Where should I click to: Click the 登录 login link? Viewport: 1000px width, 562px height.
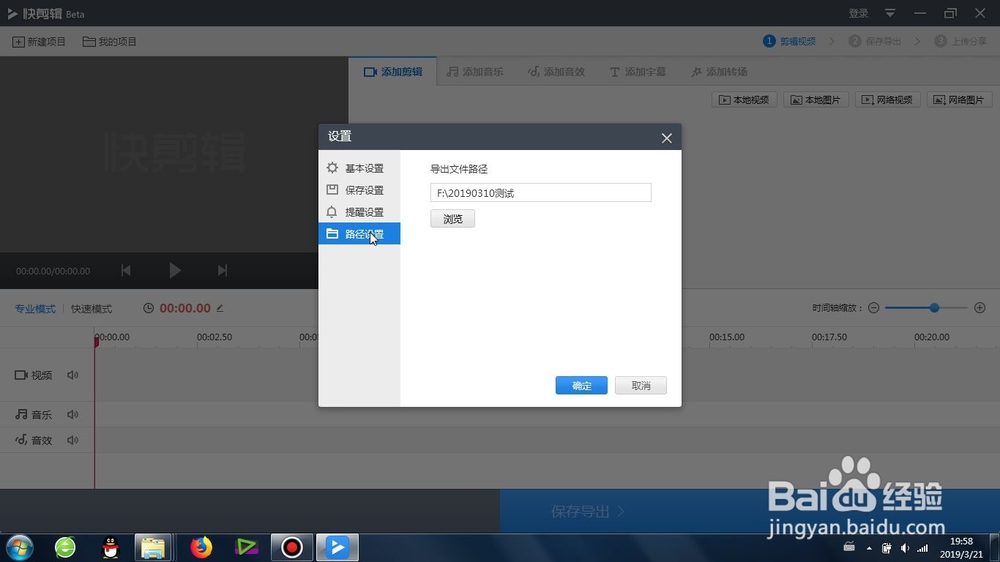point(858,13)
